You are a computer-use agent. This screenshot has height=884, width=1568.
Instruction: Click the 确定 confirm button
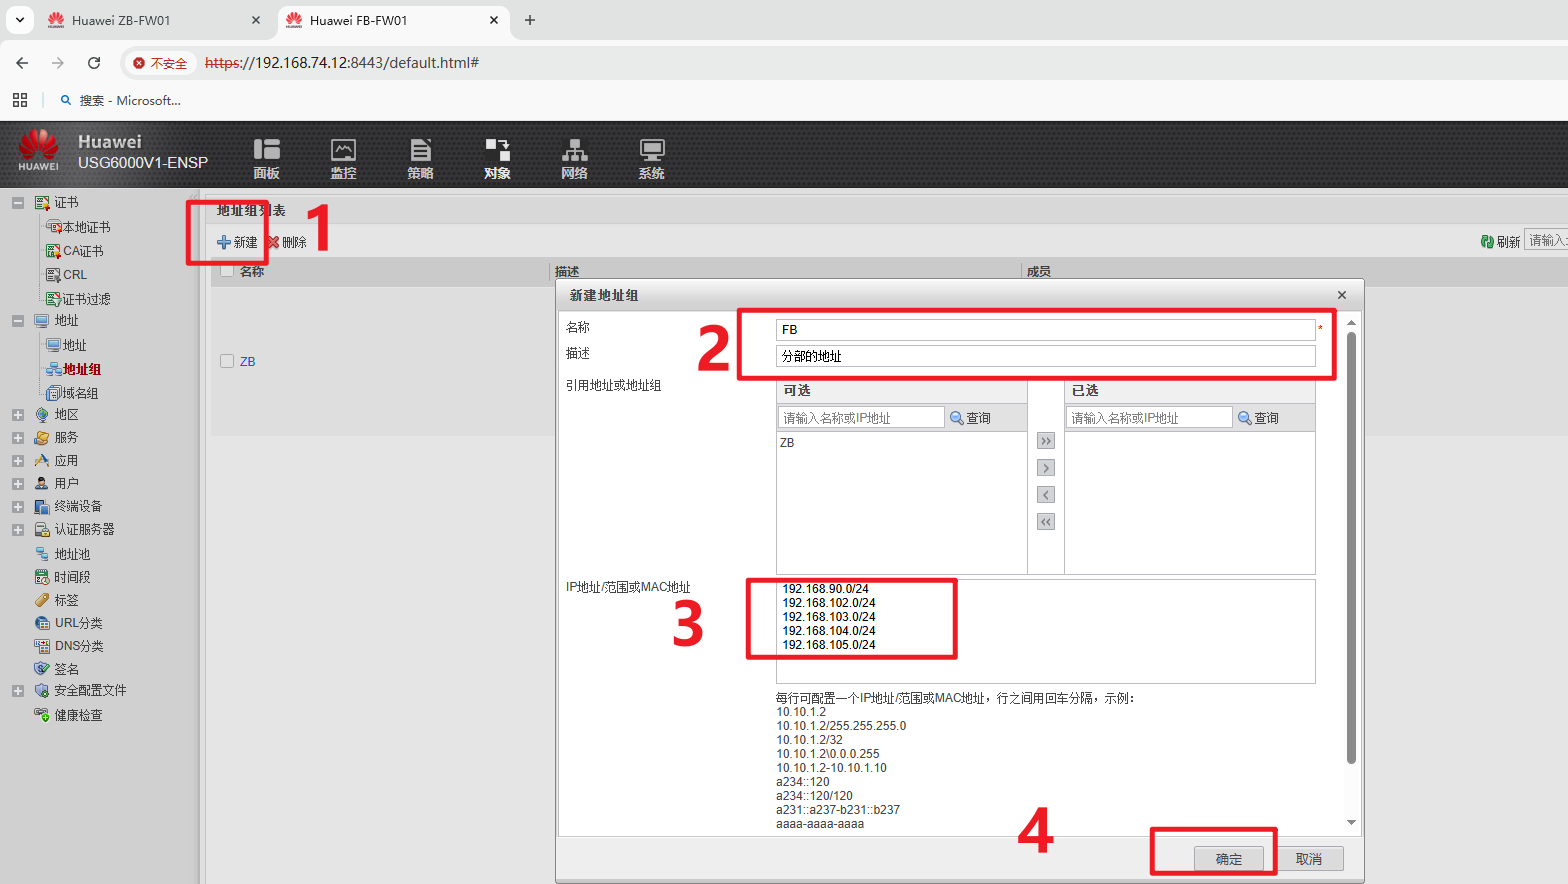pyautogui.click(x=1228, y=859)
